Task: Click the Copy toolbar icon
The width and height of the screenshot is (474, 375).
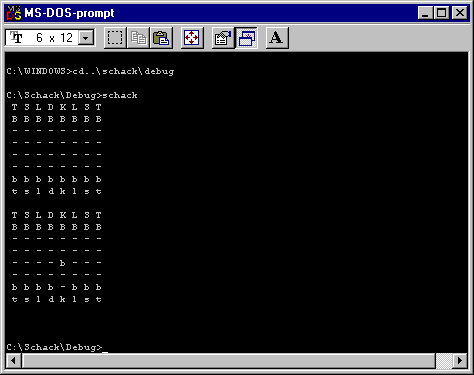Action: coord(138,38)
